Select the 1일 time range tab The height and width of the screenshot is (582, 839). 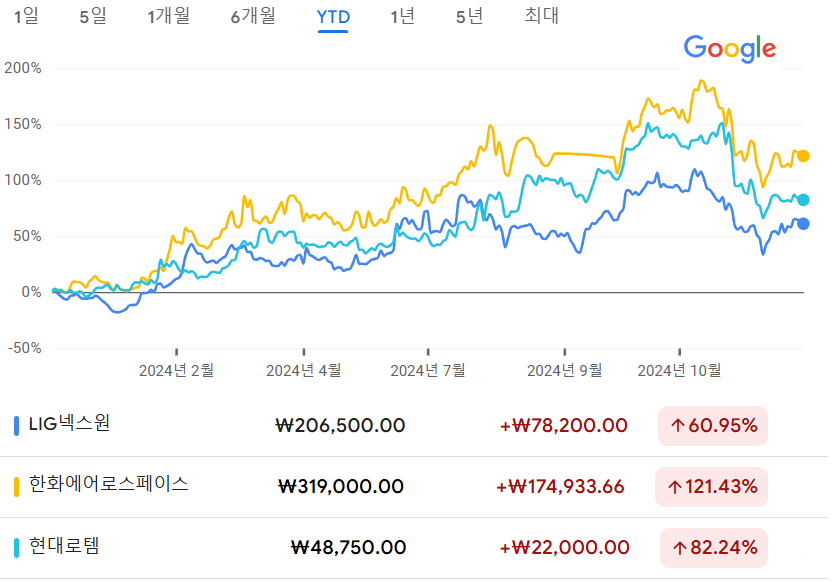[26, 16]
